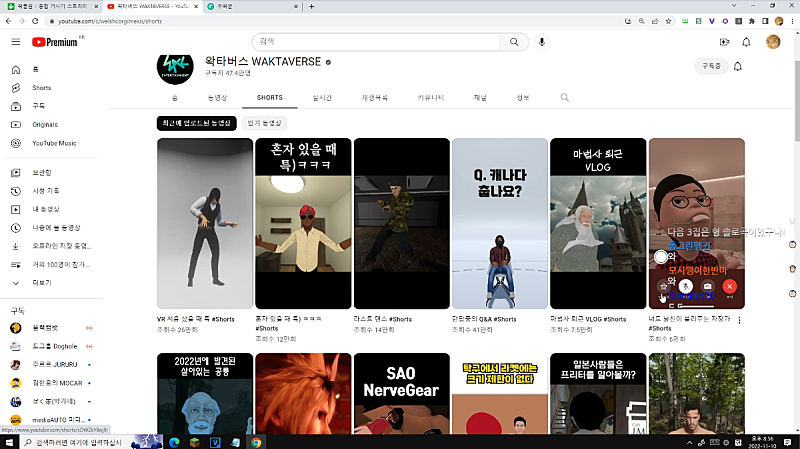Open channel notification bell options beside 구독중

click(x=738, y=66)
